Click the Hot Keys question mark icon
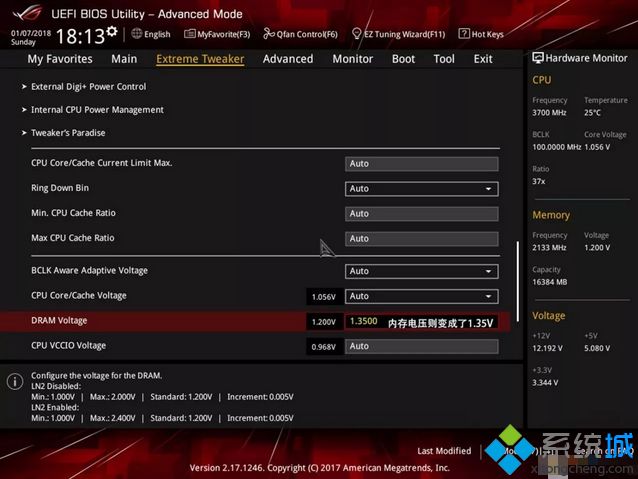 point(464,34)
